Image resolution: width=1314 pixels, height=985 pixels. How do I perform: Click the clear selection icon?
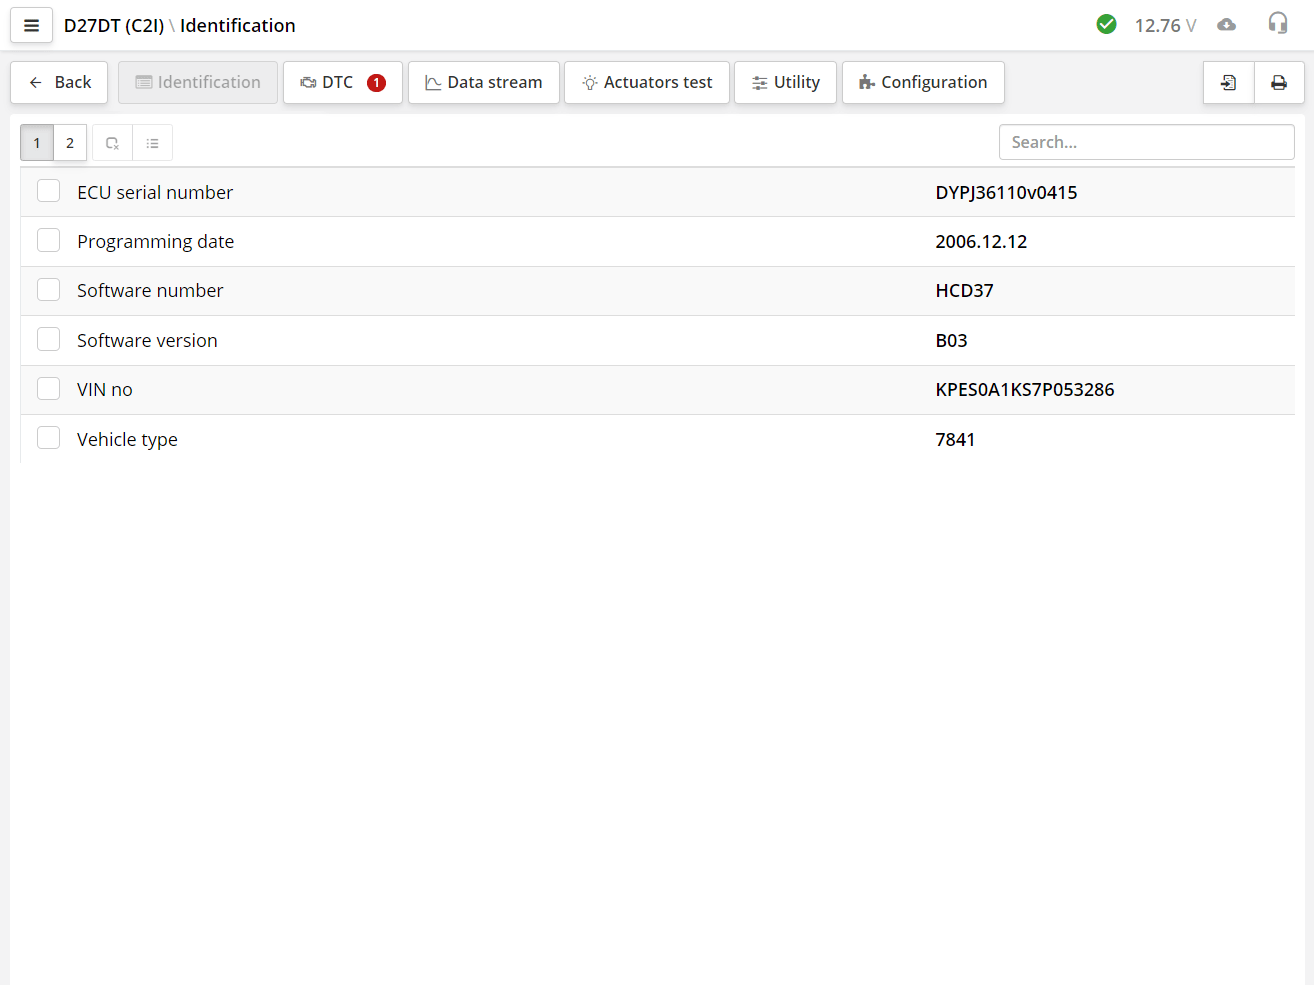point(112,143)
